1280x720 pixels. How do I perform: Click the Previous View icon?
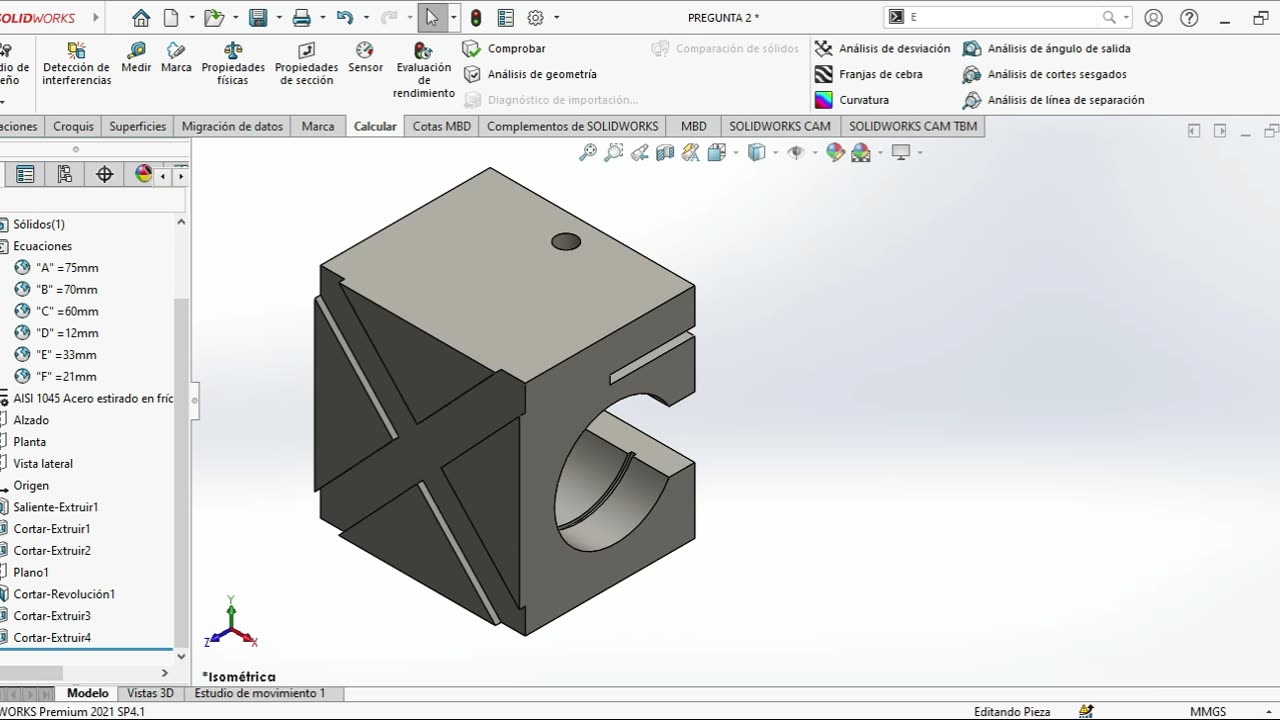639,152
